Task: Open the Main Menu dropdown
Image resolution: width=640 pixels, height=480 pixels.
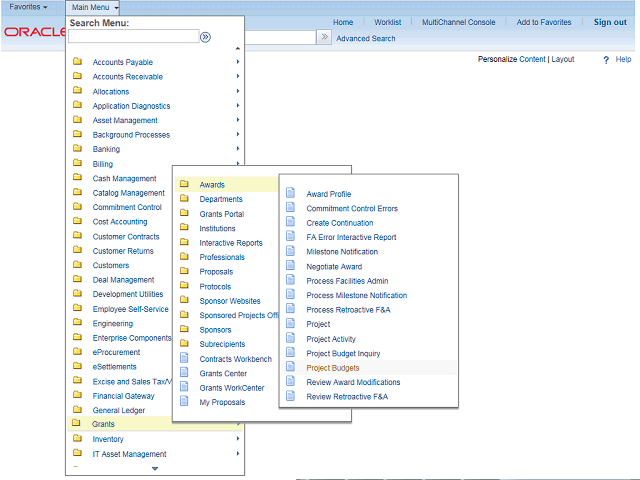Action: tap(95, 7)
